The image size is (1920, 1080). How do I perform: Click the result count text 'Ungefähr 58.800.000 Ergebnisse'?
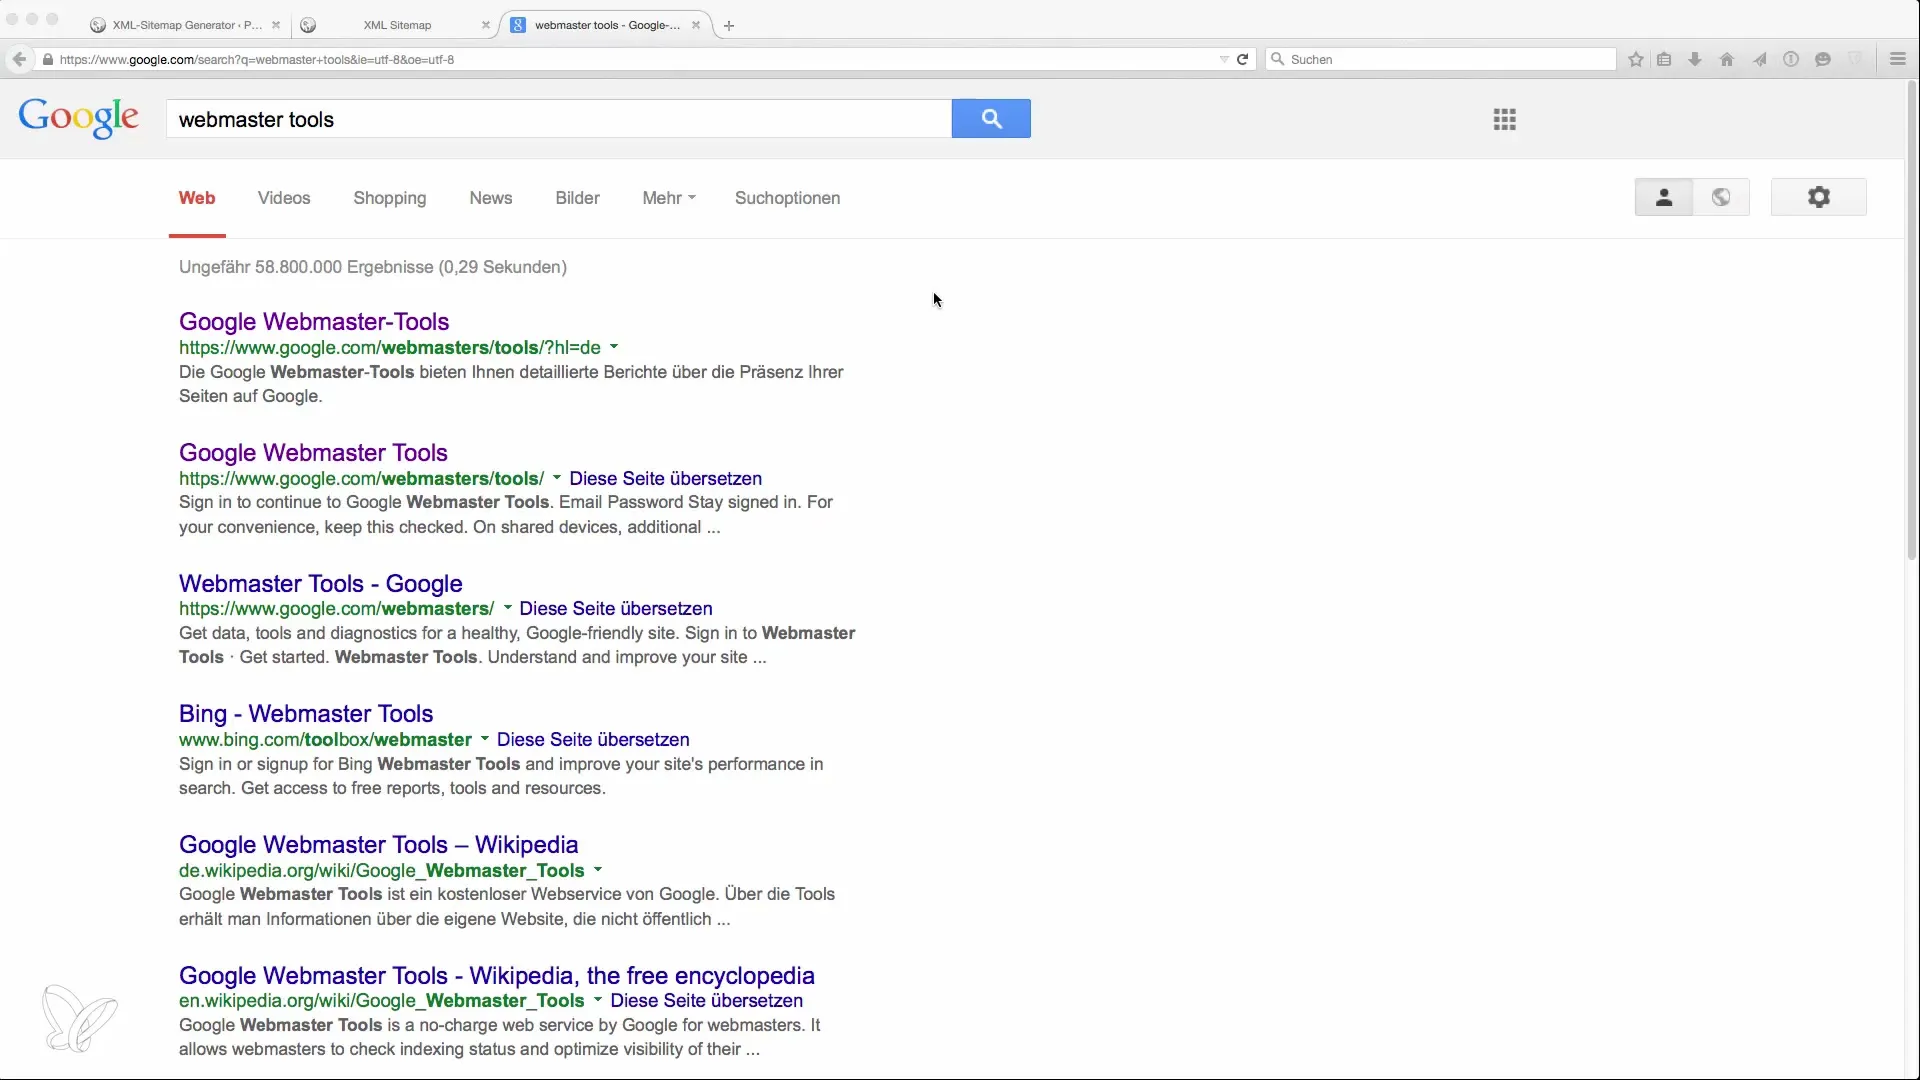[306, 267]
